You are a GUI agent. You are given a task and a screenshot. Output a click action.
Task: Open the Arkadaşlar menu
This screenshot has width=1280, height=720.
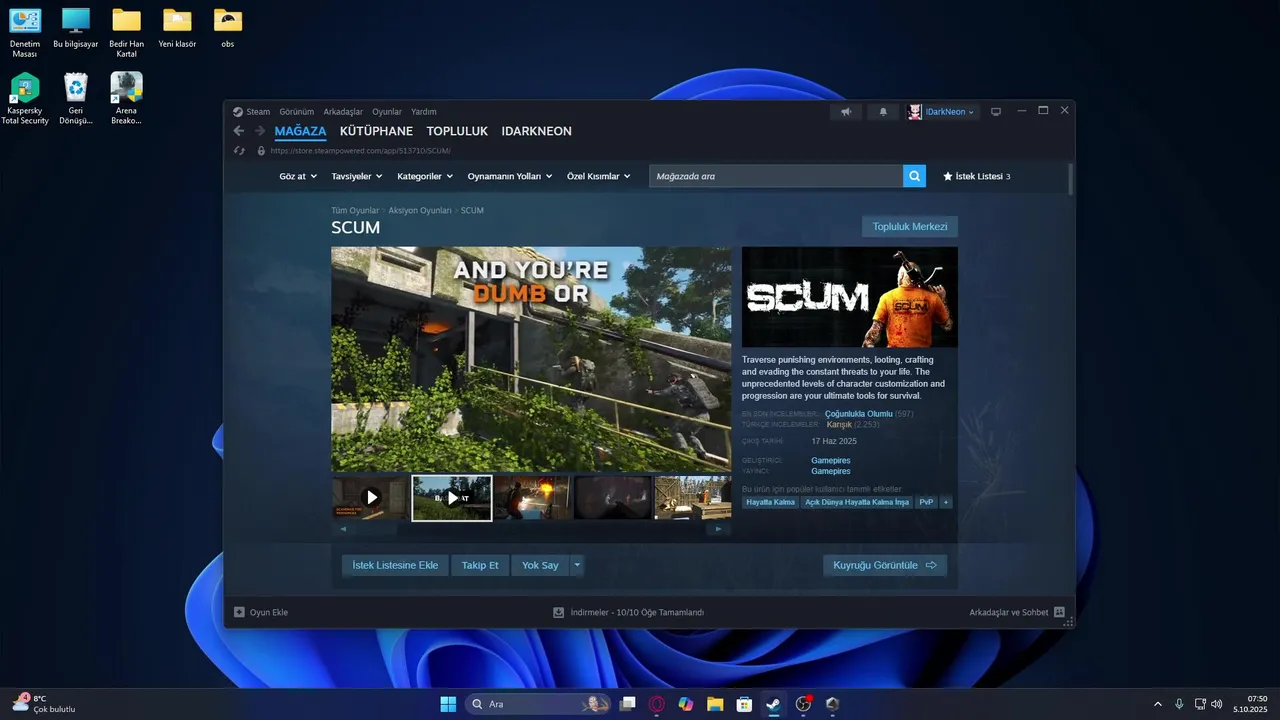click(x=343, y=112)
